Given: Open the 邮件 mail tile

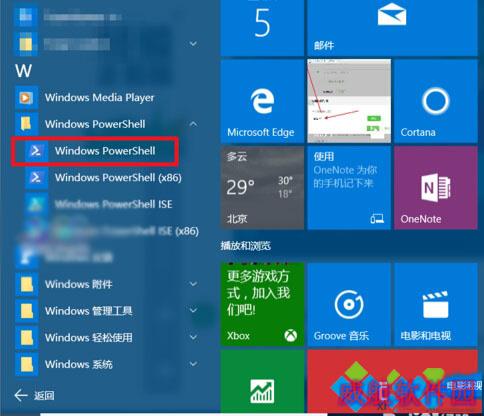Looking at the screenshot, I should (392, 28).
